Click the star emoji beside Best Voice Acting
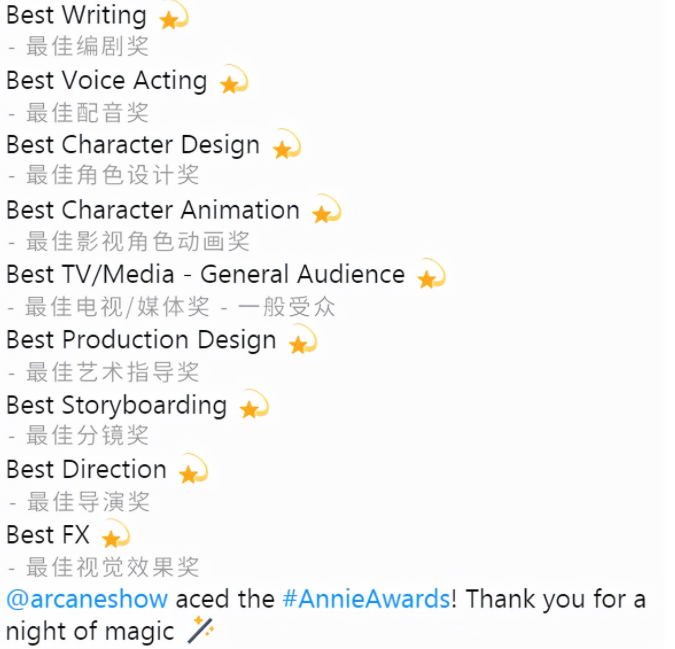The image size is (675, 649). 234,80
